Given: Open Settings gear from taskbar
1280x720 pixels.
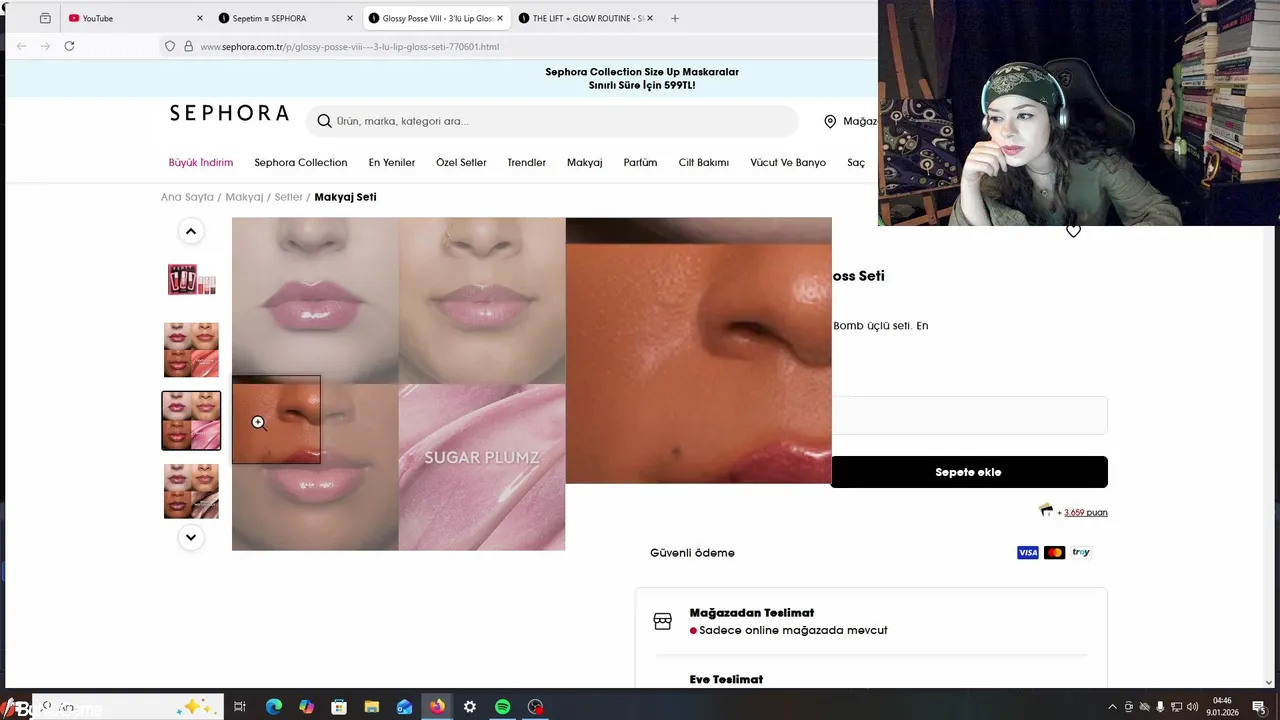Looking at the screenshot, I should pos(470,707).
